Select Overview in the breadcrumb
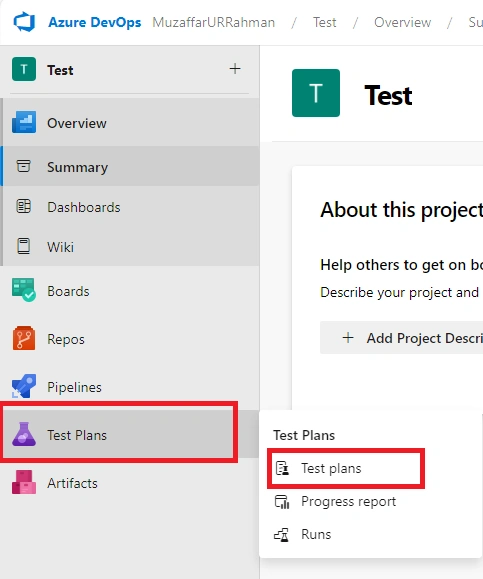The height and width of the screenshot is (579, 483). (402, 22)
